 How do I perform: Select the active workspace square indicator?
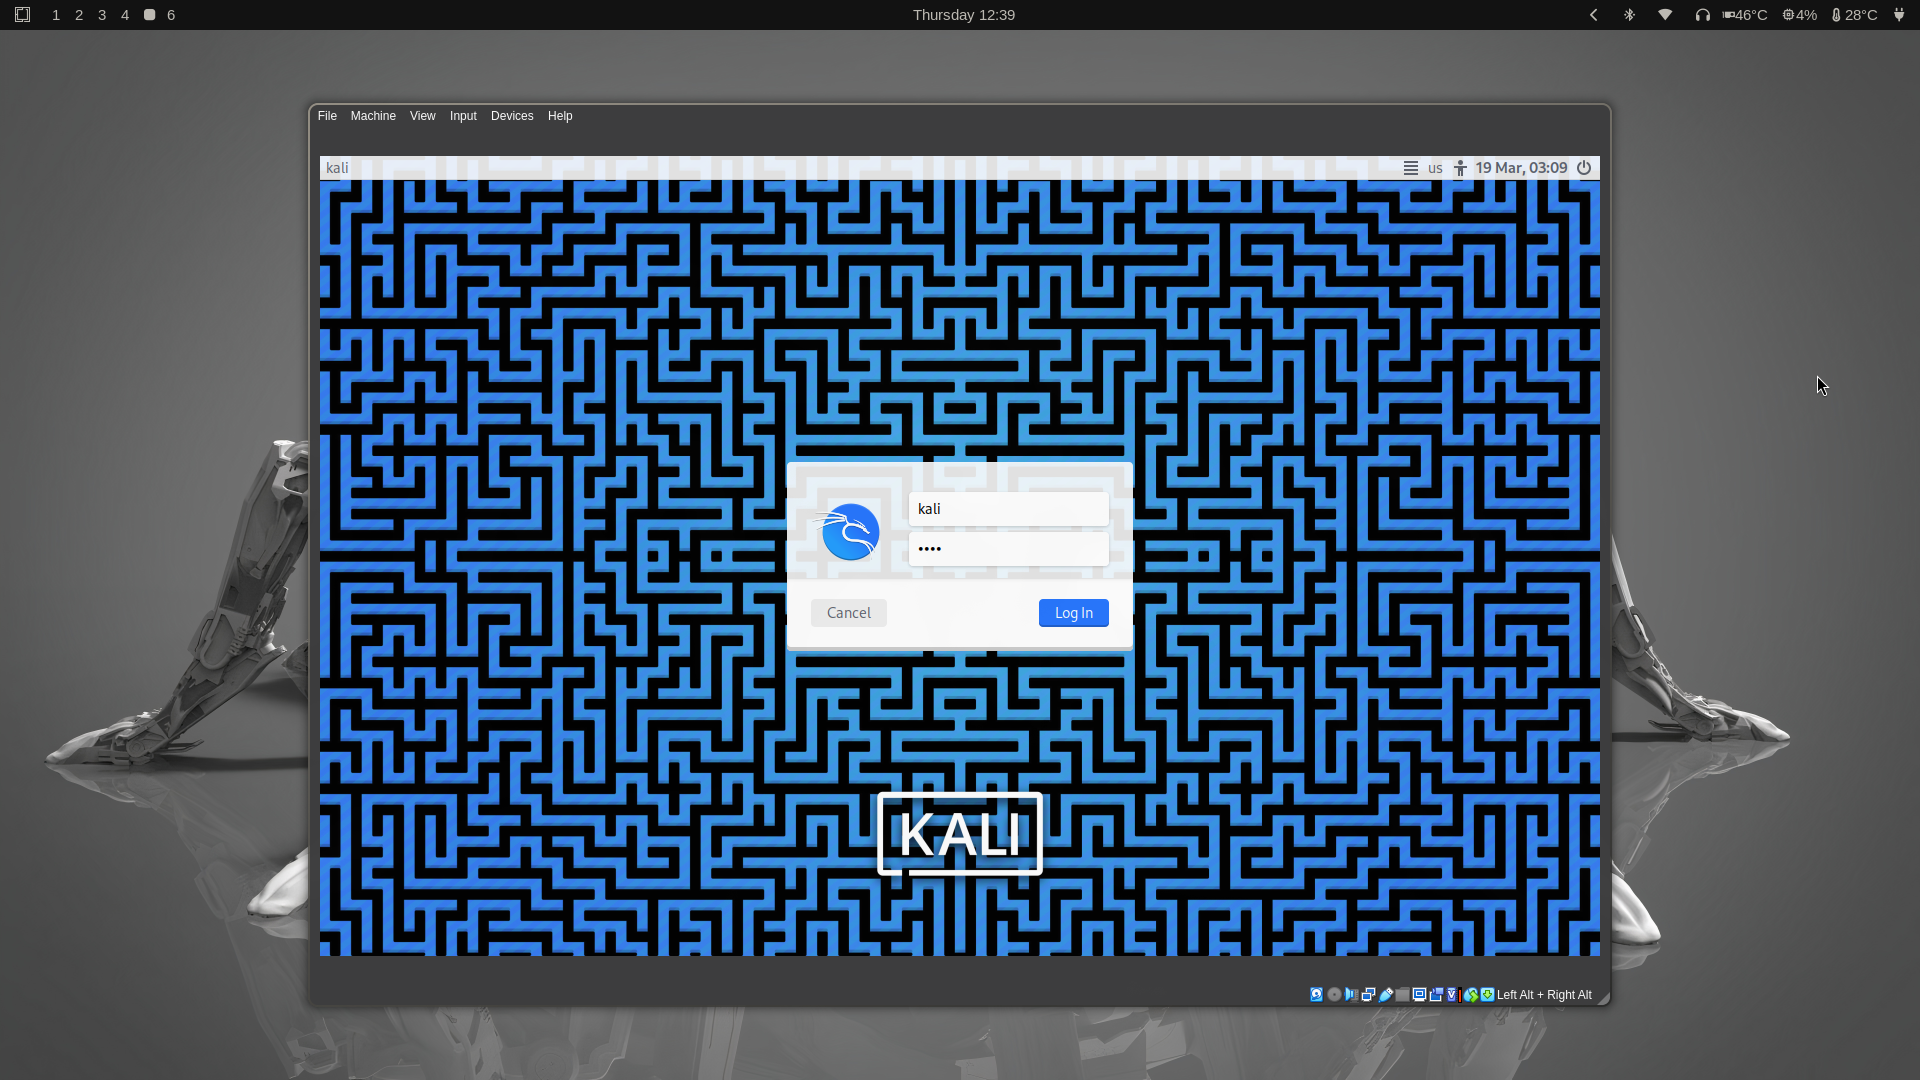pos(149,15)
